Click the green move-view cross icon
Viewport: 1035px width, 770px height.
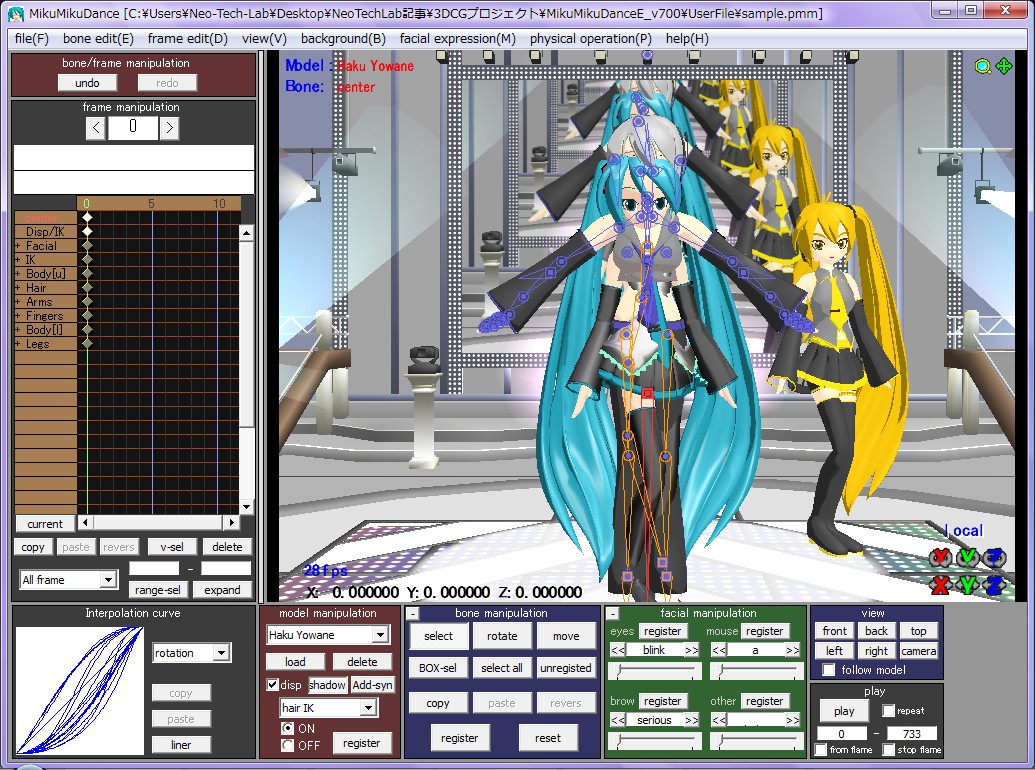[1004, 66]
